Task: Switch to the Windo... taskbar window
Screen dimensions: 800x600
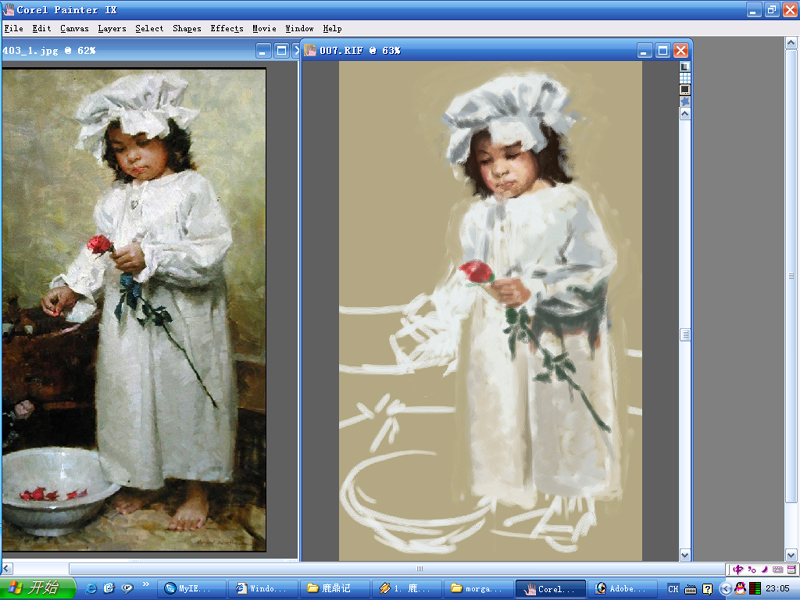Action: click(x=263, y=589)
